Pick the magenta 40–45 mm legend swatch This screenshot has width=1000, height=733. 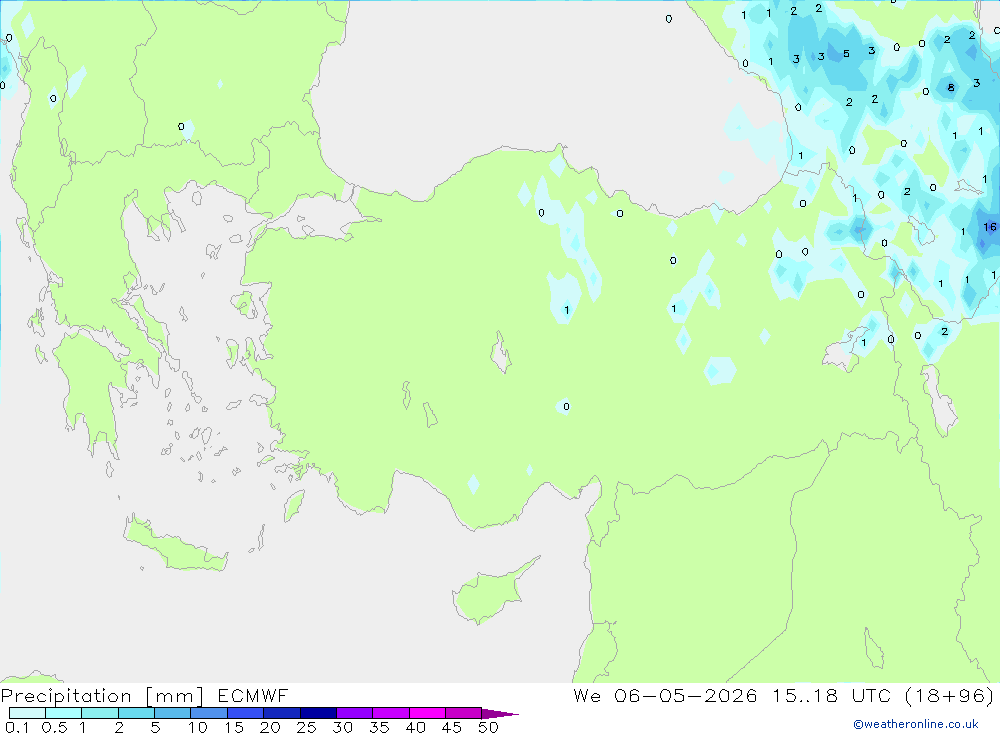pos(427,713)
